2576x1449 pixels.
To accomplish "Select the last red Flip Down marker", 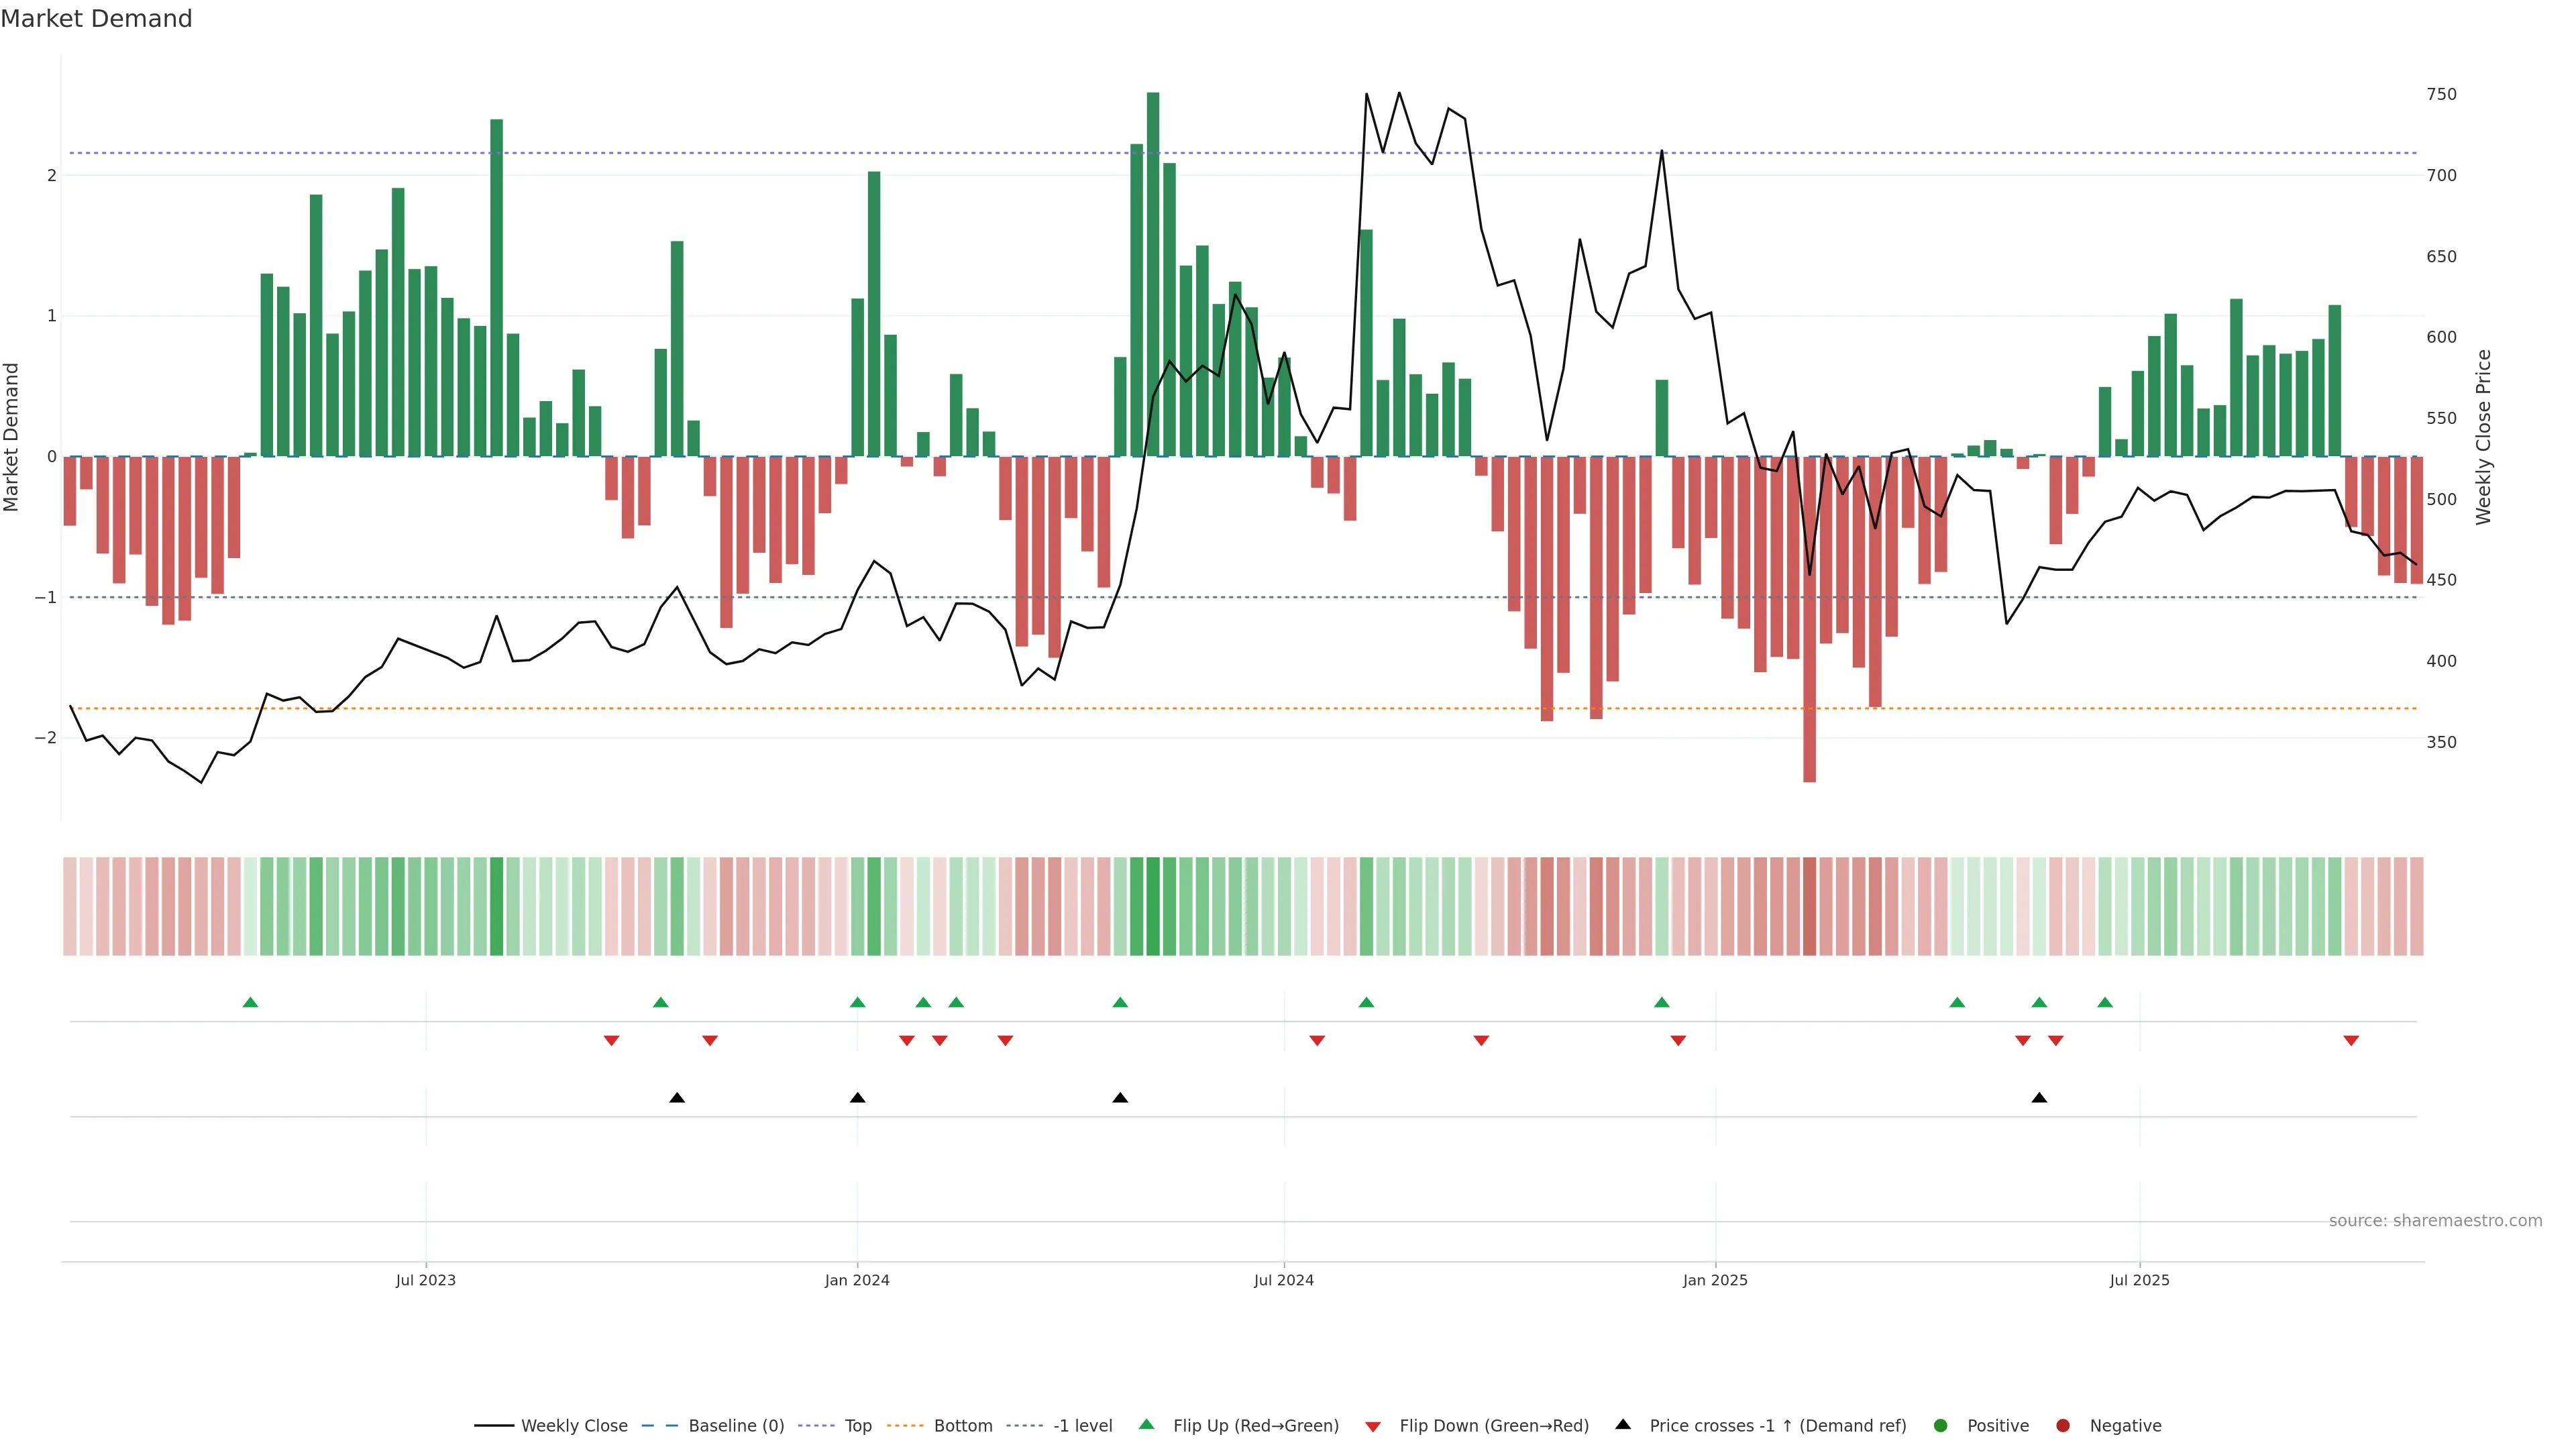I will [2351, 1041].
